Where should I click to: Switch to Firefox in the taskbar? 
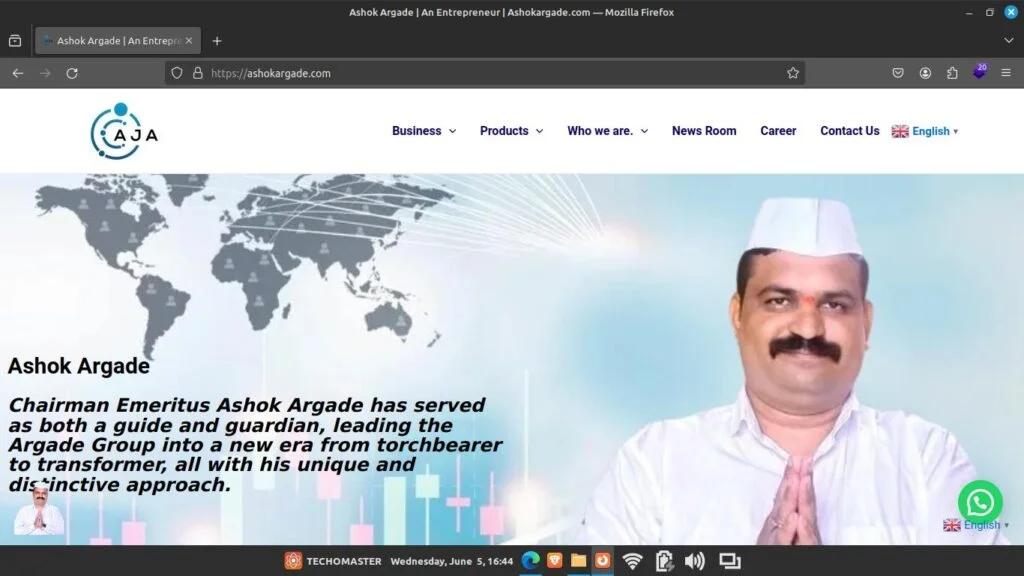(602, 560)
